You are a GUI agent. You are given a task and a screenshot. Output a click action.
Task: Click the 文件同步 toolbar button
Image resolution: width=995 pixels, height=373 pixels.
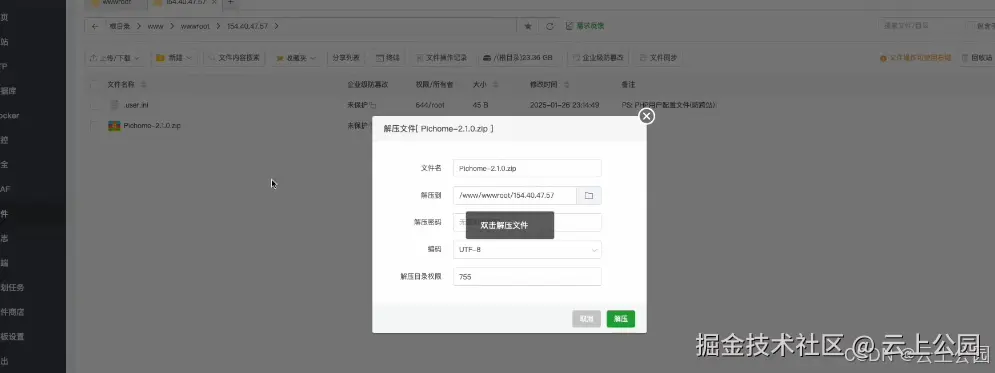659,58
